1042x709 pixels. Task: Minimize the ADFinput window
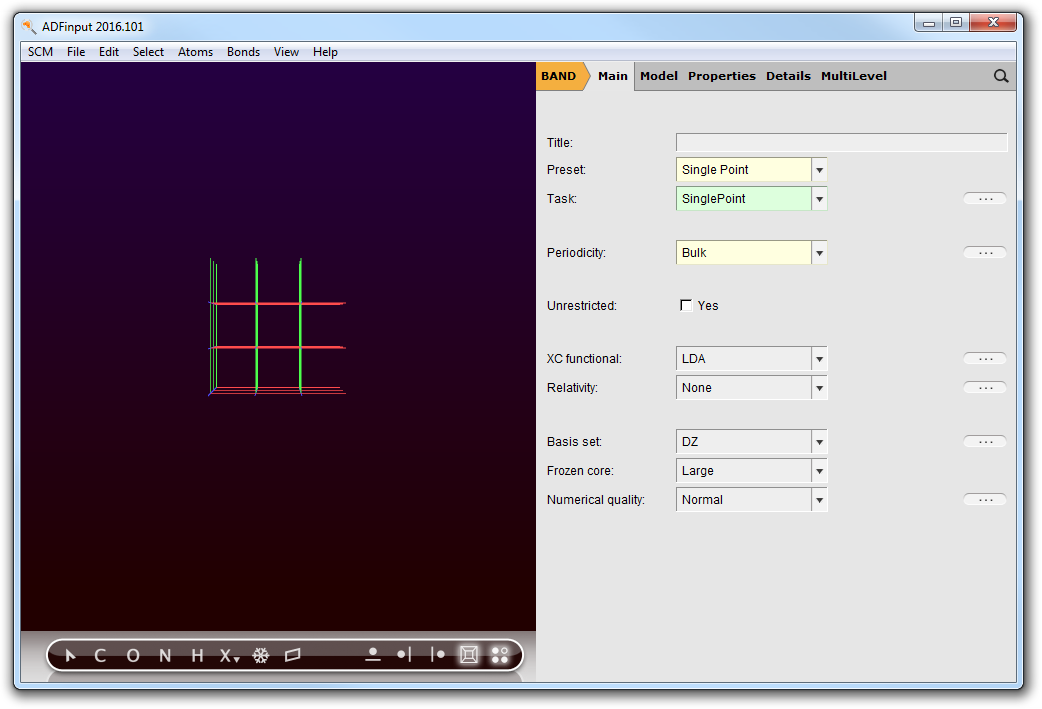929,23
